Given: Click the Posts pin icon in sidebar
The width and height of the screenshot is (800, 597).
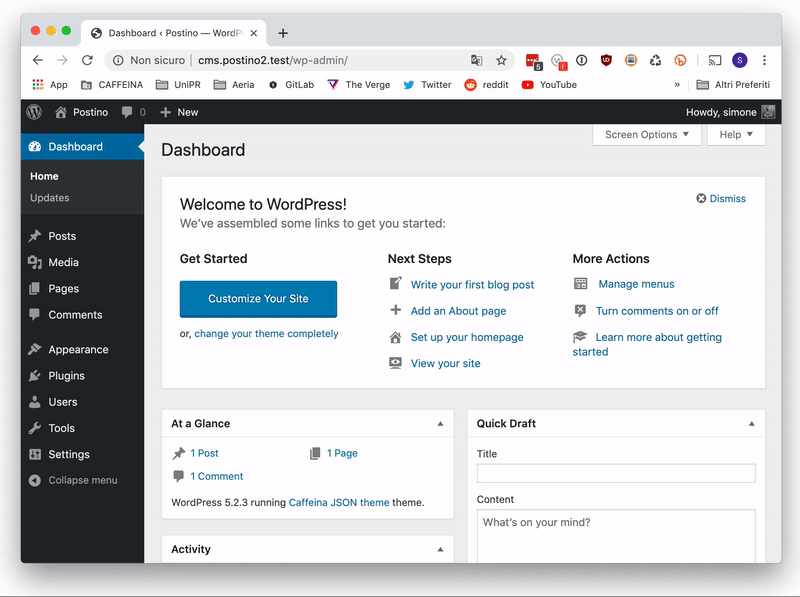Looking at the screenshot, I should point(35,236).
